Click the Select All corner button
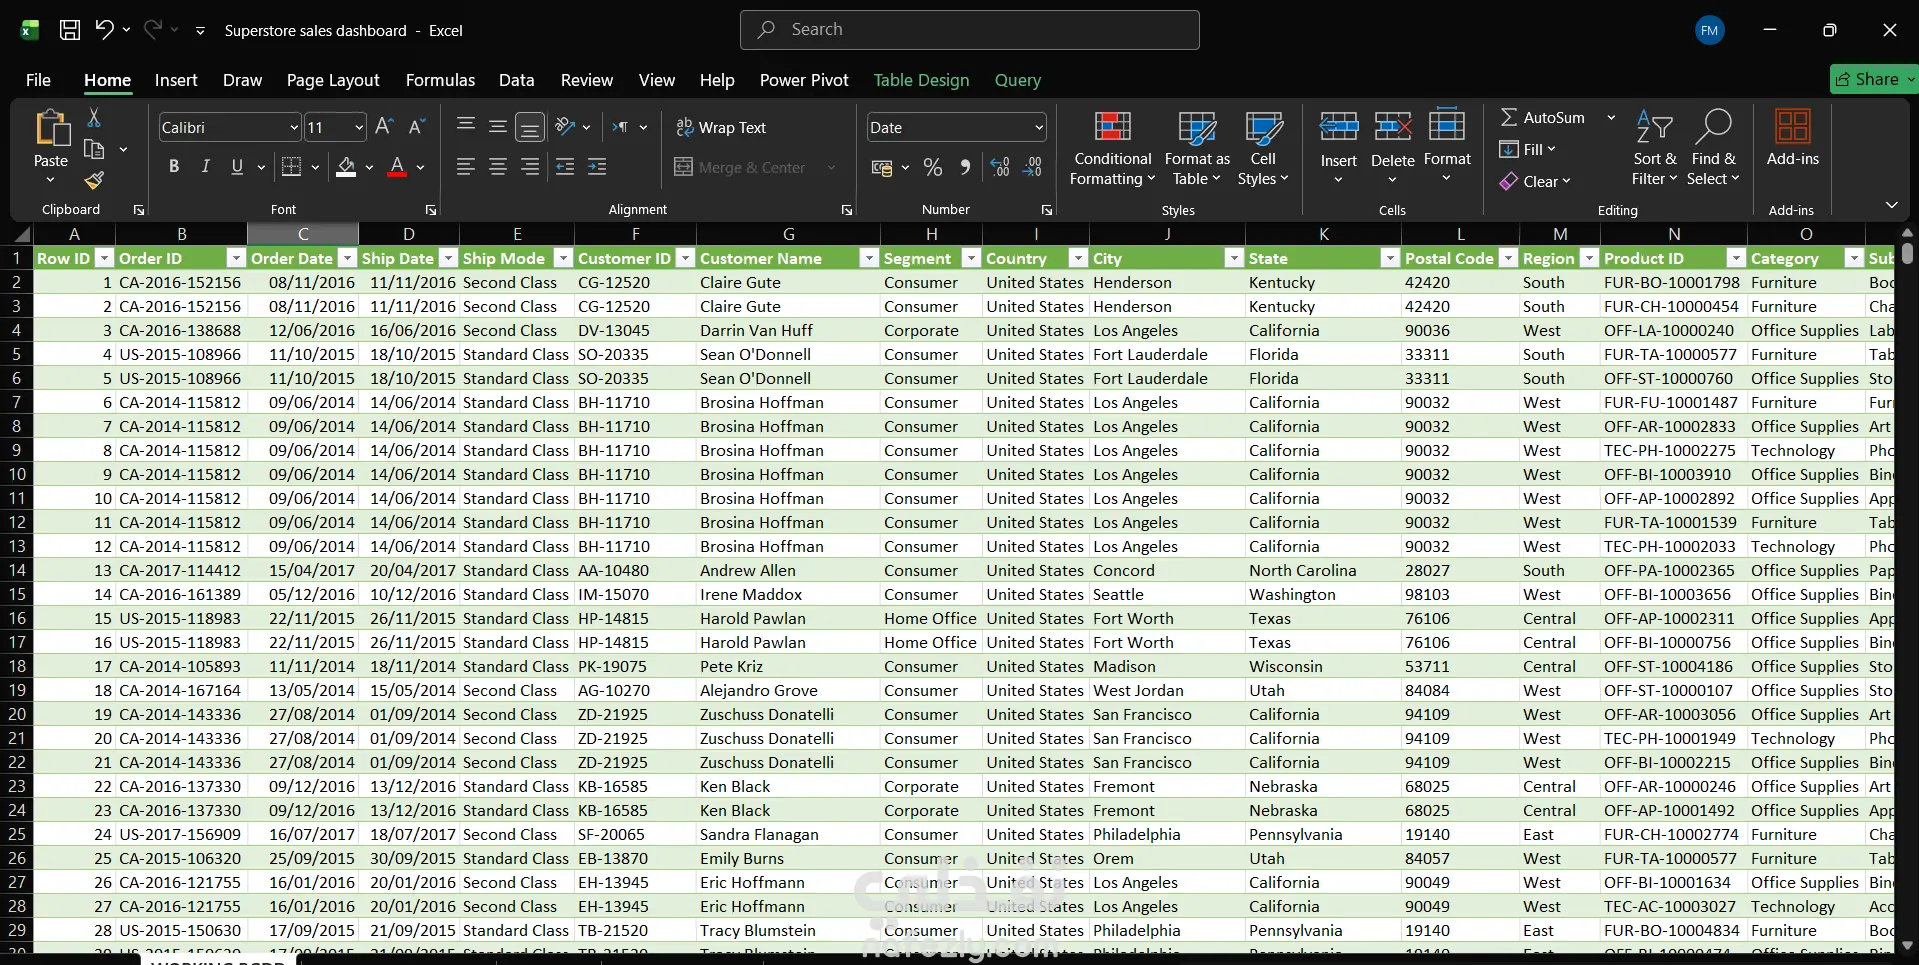The image size is (1919, 965). coord(20,234)
